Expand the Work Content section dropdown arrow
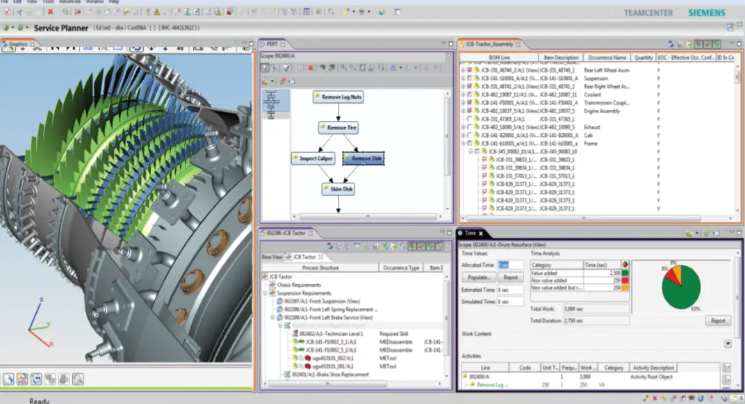Screen dimensions: 745x404 point(727,343)
